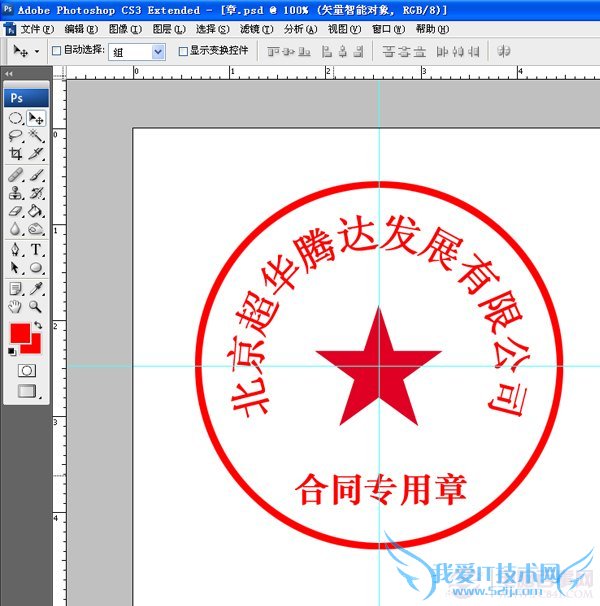
Task: Click the Auto-Align Layers button
Action: point(503,51)
